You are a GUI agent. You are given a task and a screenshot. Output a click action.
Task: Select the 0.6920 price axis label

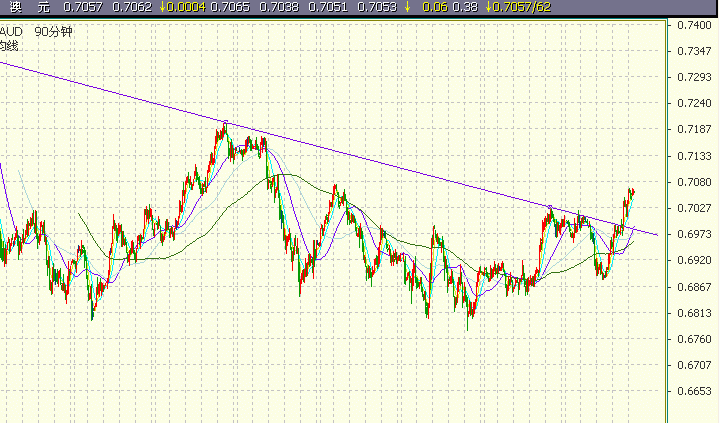tap(694, 260)
